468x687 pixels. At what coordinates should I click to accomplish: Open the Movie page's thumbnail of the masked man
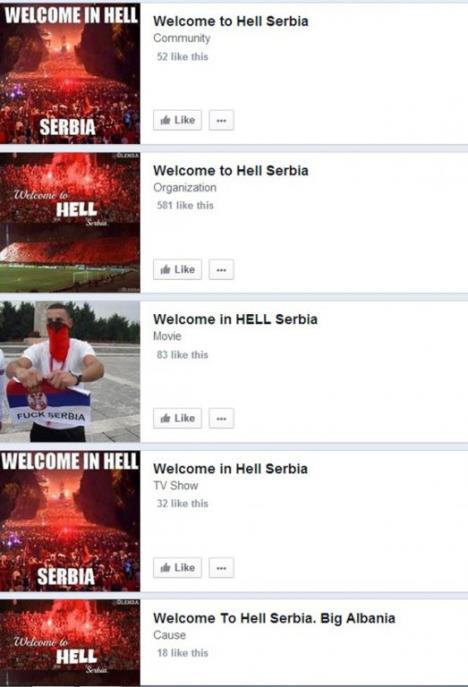70,372
